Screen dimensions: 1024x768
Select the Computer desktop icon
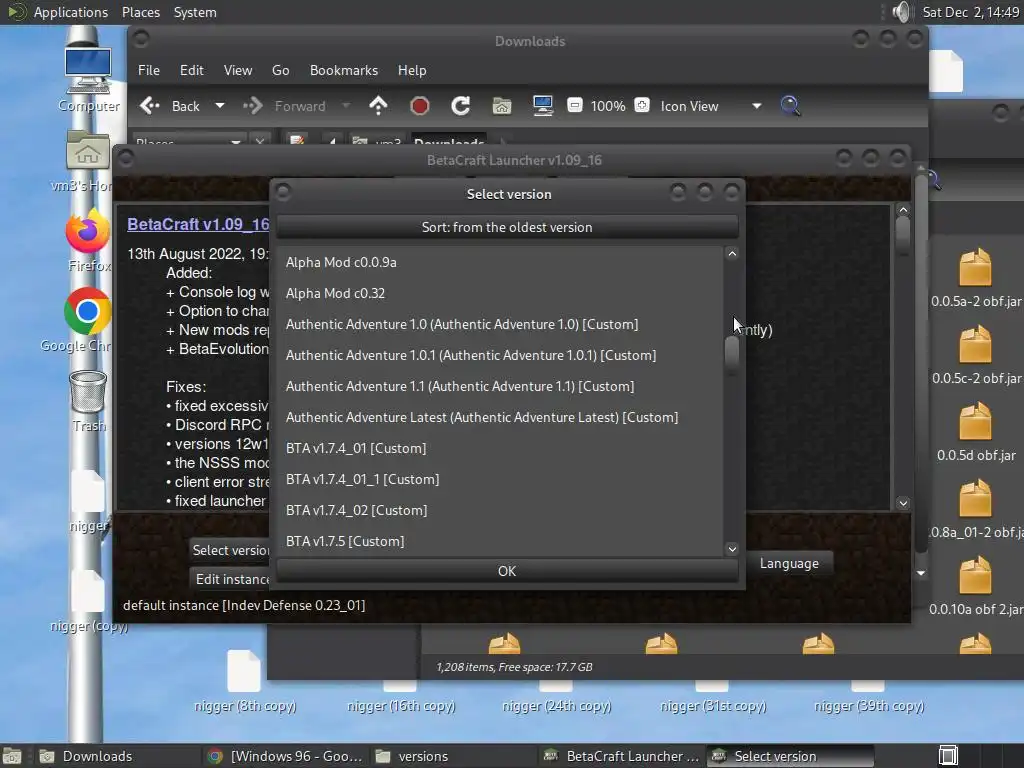tap(88, 80)
